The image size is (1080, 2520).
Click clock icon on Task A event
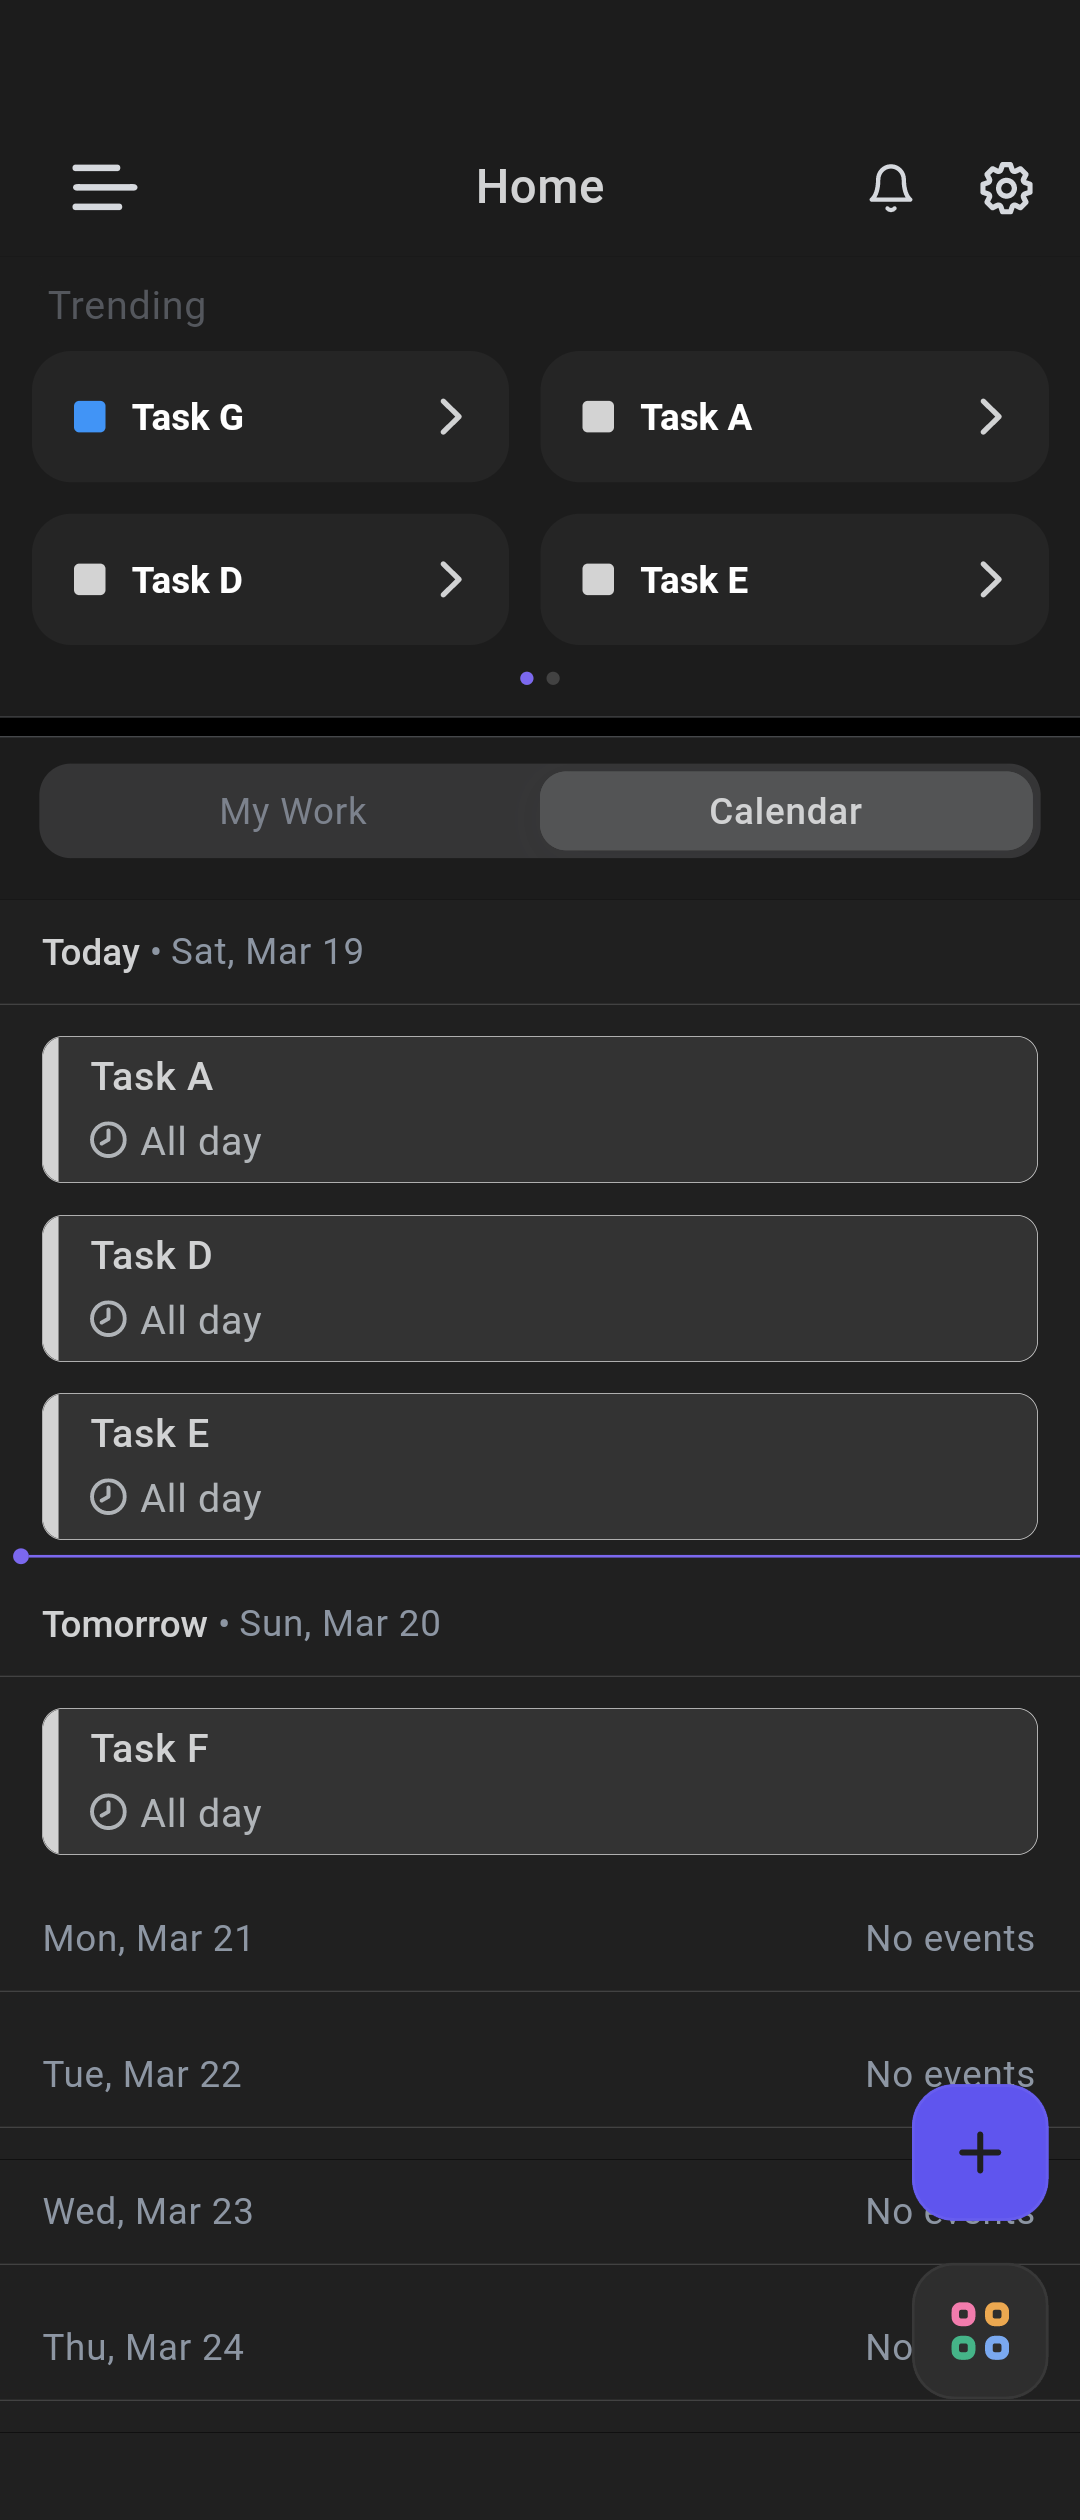tap(108, 1140)
